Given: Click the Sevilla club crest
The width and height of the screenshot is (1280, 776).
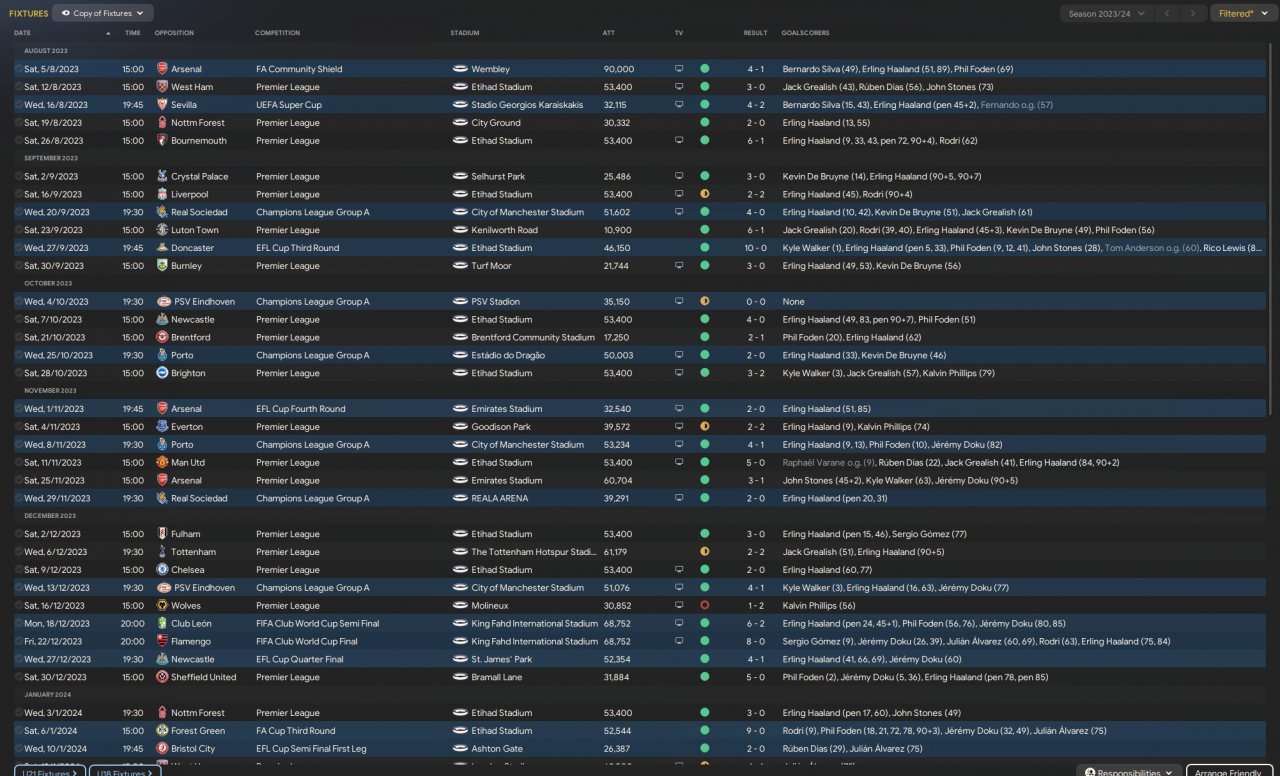Looking at the screenshot, I should click(162, 105).
